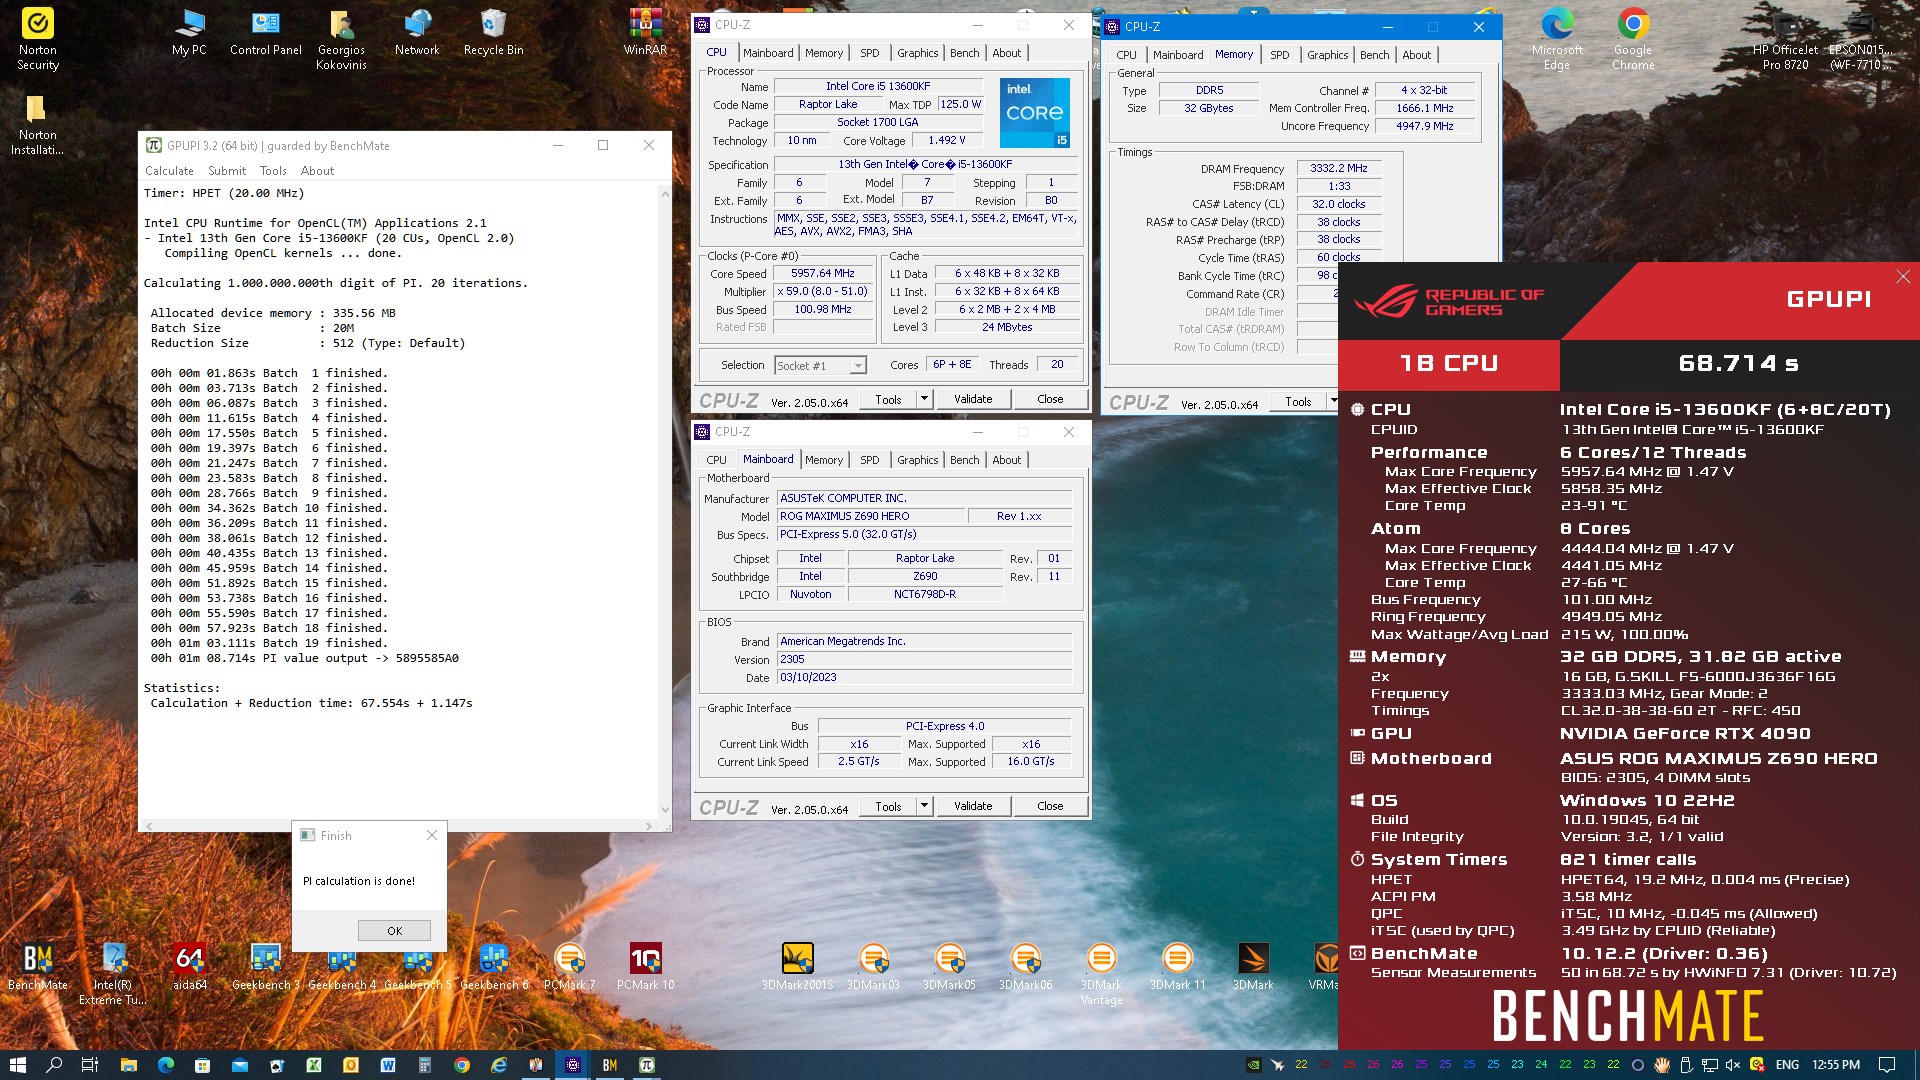Click OK in the Finish dialog
This screenshot has height=1080, width=1920.
[x=394, y=931]
